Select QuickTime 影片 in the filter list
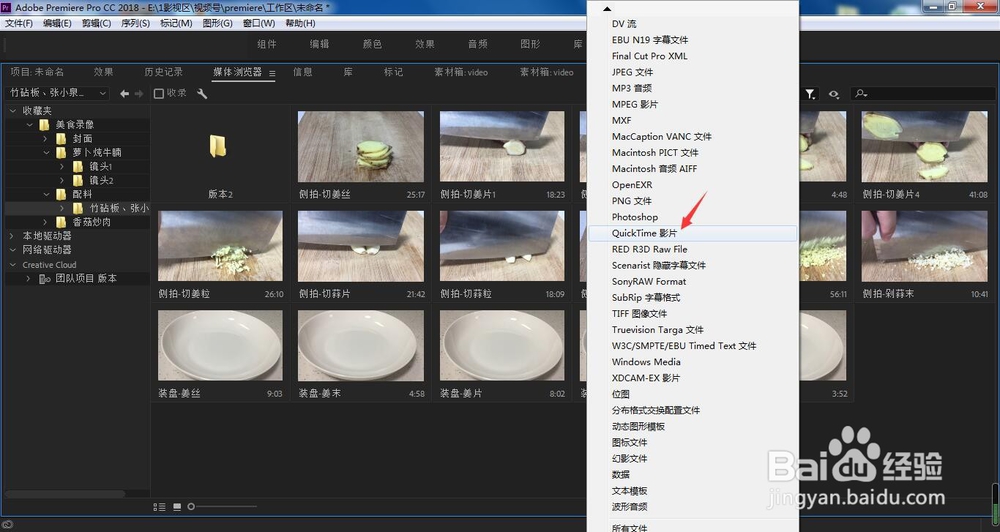 pos(692,233)
